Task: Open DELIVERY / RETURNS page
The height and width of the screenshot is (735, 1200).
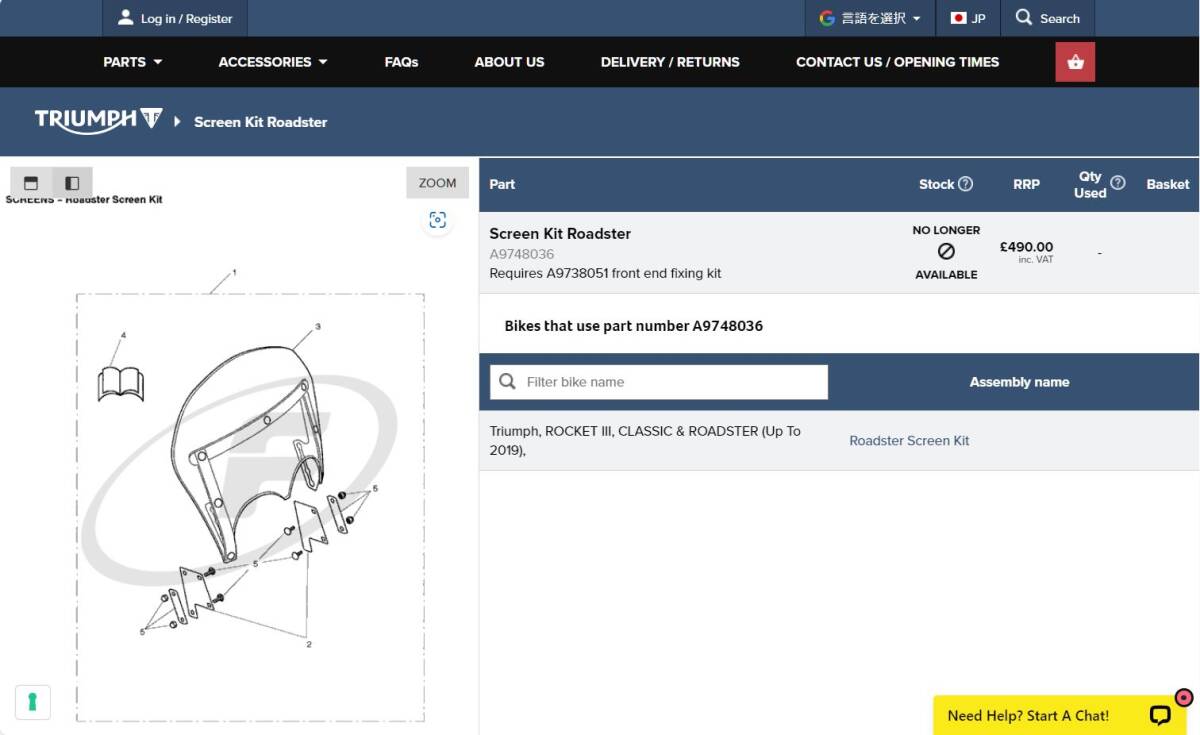Action: click(x=670, y=62)
